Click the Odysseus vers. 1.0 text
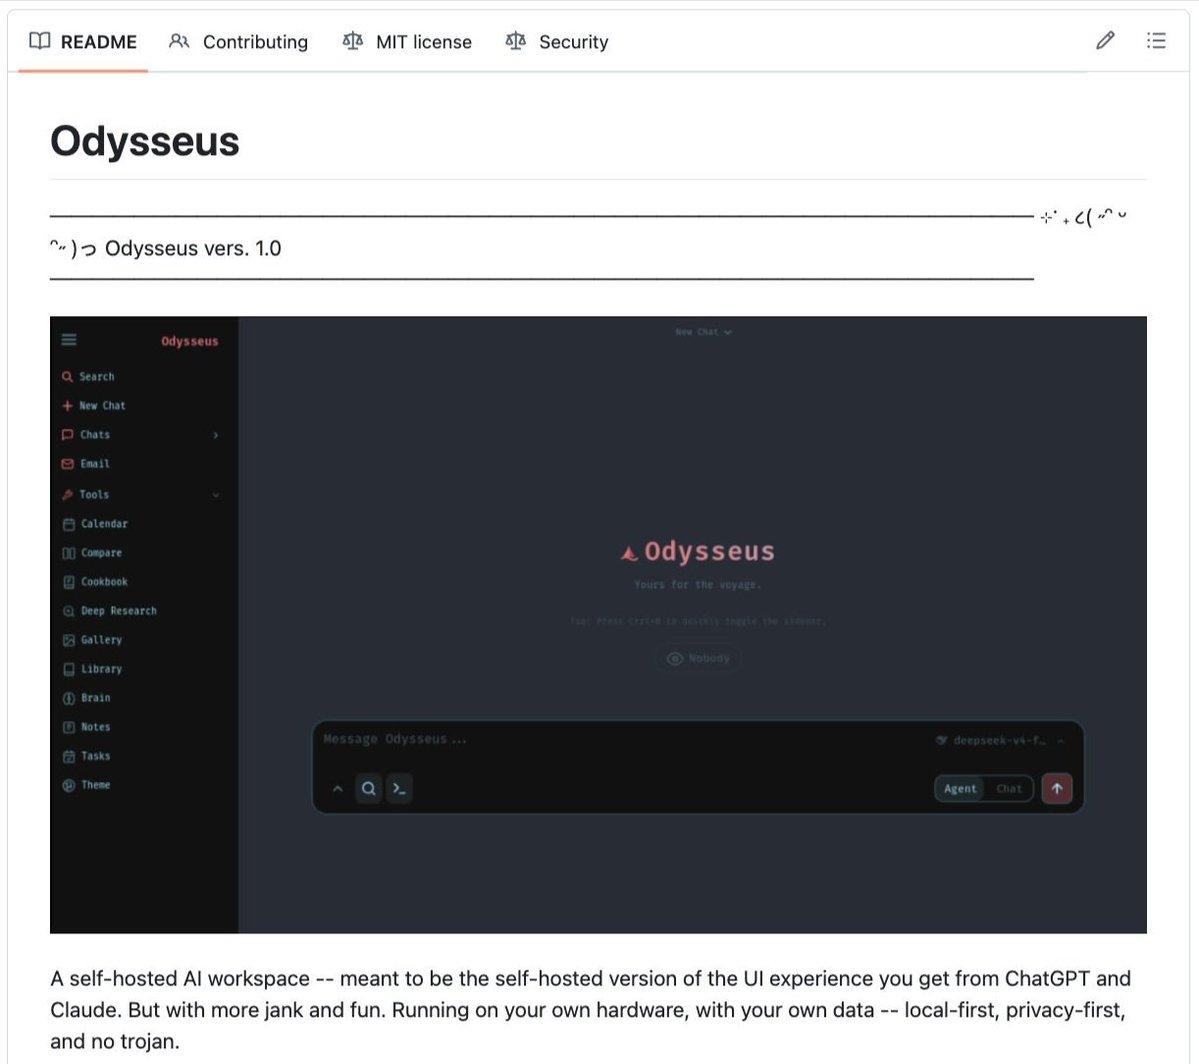The width and height of the screenshot is (1199, 1064). [x=193, y=249]
